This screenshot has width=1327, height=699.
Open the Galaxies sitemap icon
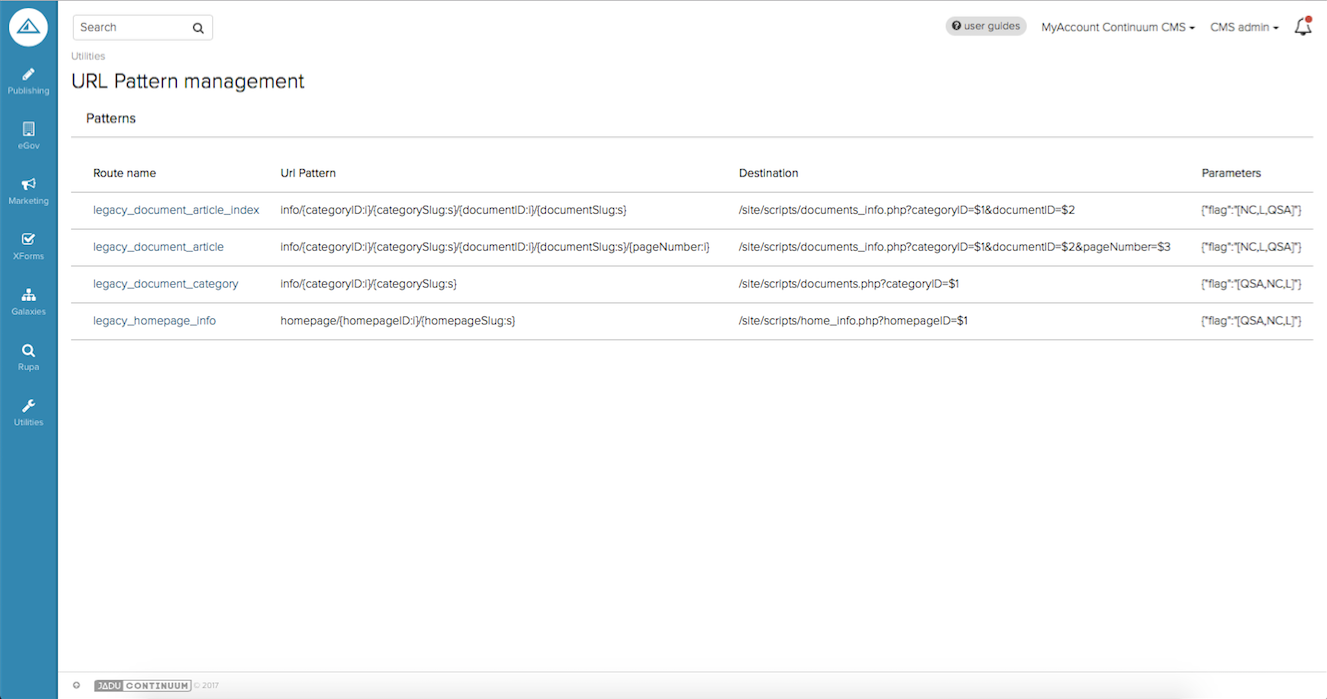[28, 296]
